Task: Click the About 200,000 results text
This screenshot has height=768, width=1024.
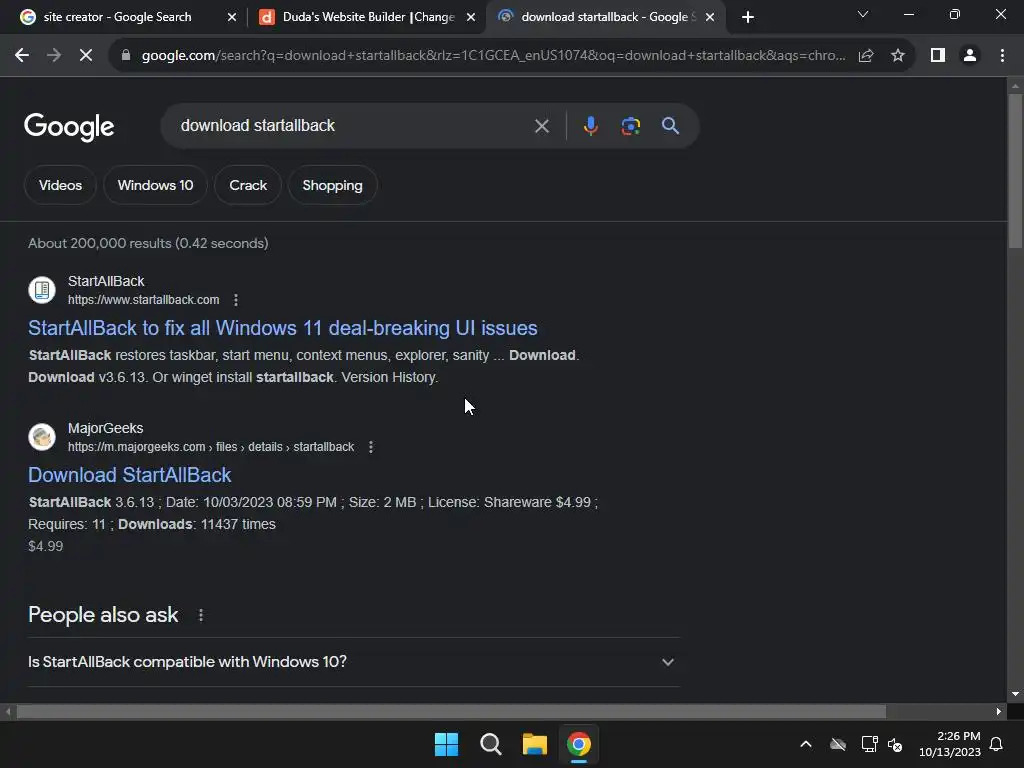Action: 148,244
